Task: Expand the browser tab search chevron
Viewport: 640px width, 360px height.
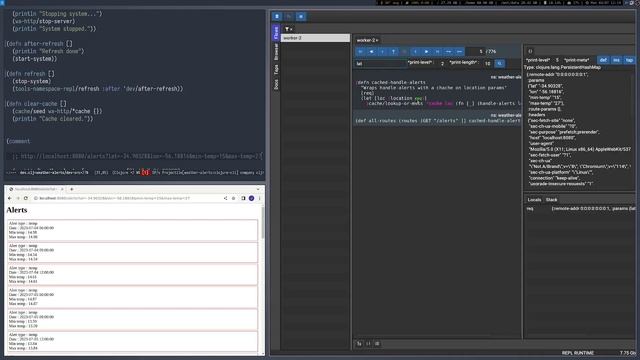Action: pyautogui.click(x=258, y=189)
